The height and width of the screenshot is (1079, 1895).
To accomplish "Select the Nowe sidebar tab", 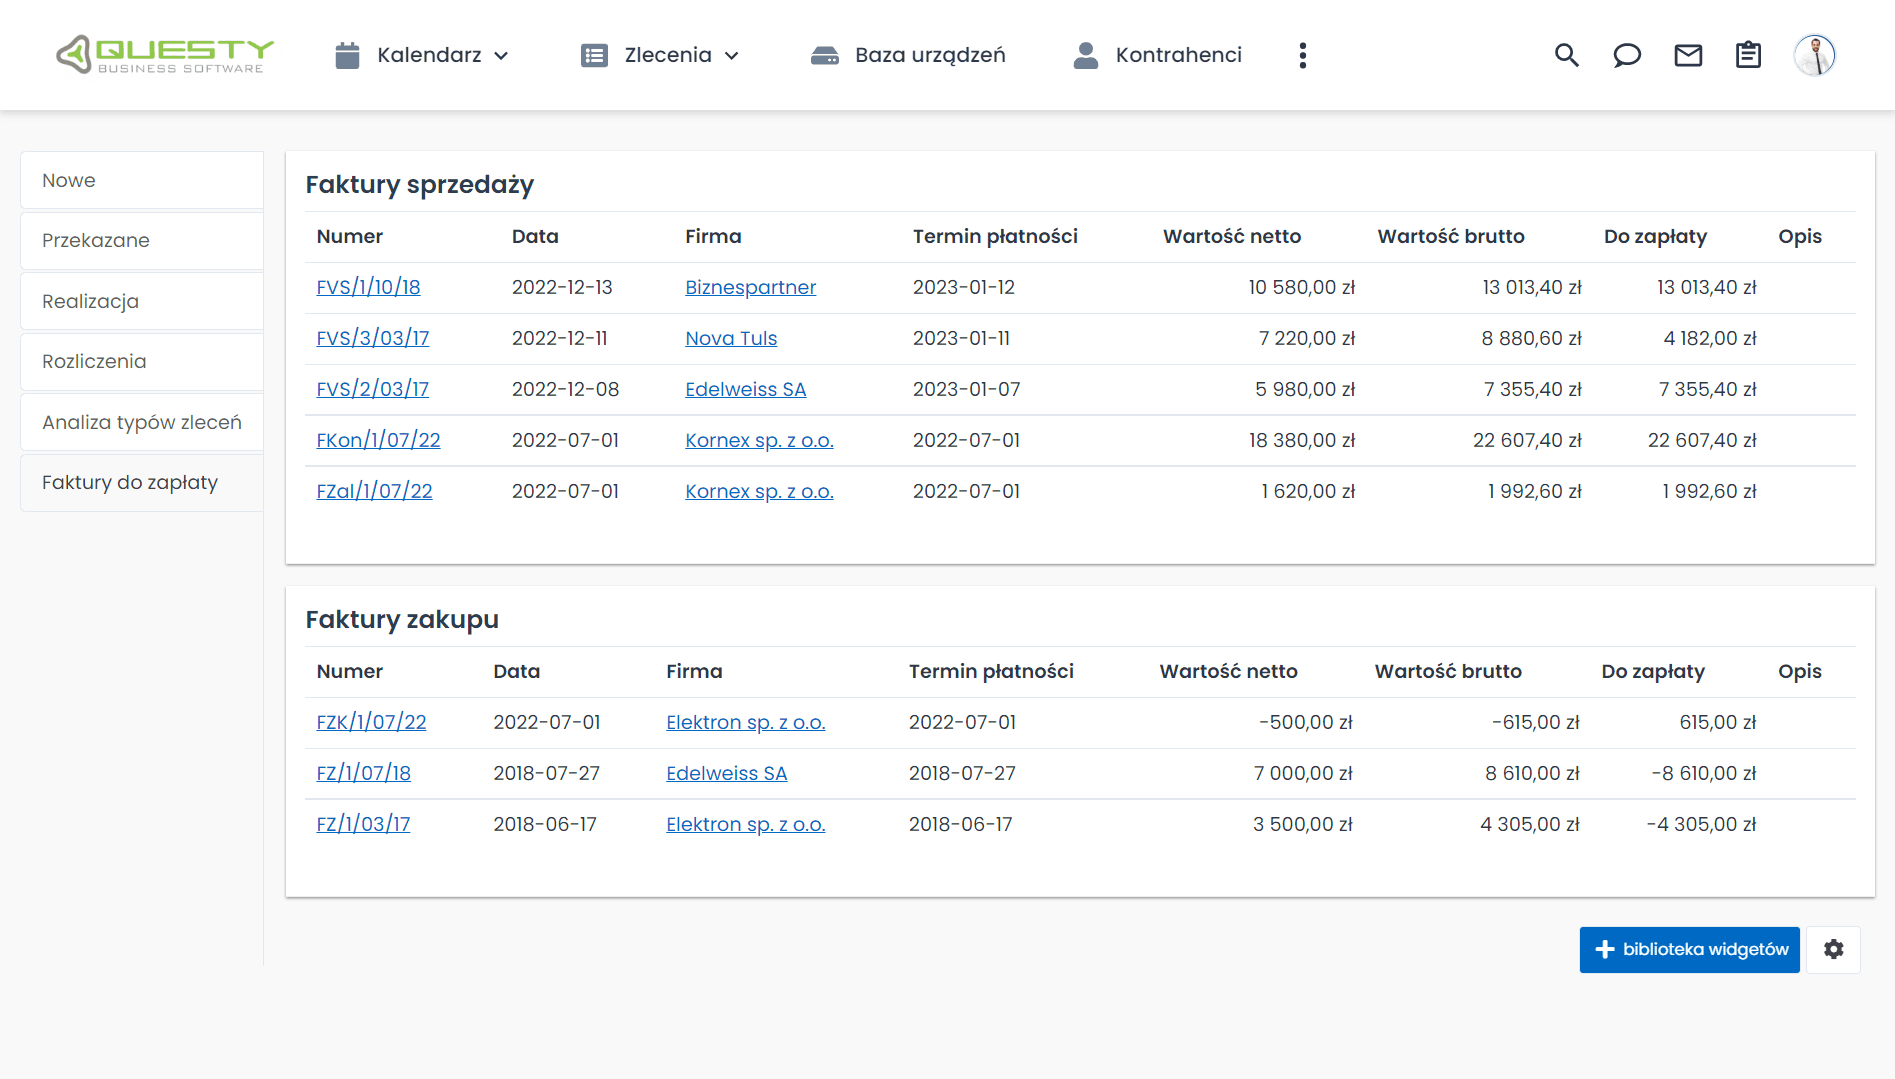I will click(142, 180).
